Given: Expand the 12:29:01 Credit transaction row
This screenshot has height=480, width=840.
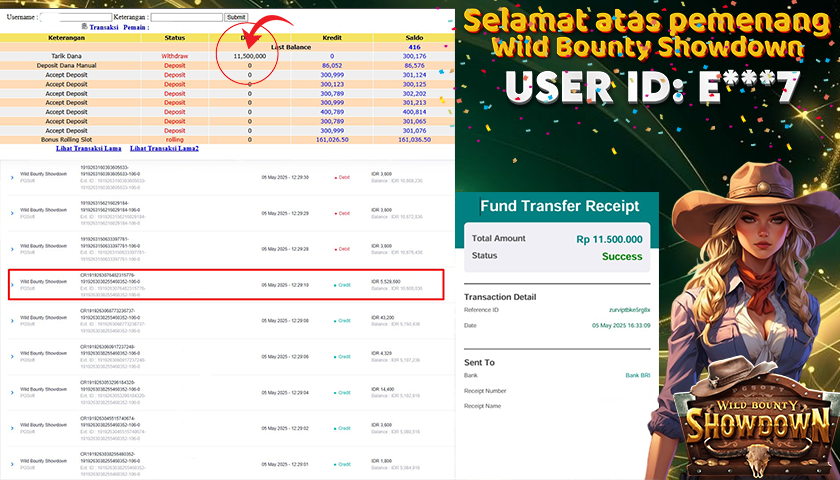Looking at the screenshot, I should pos(12,464).
